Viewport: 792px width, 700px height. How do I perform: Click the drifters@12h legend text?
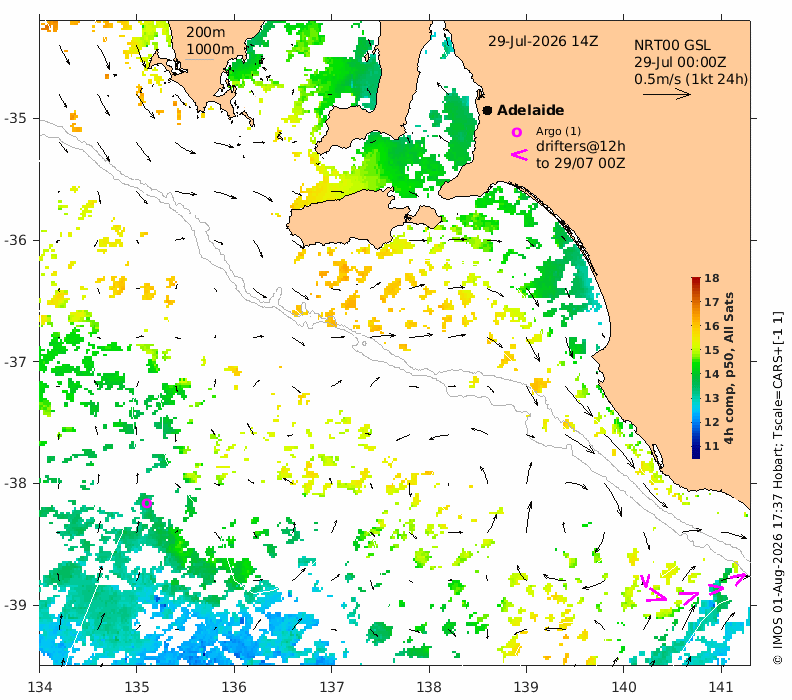(x=580, y=146)
